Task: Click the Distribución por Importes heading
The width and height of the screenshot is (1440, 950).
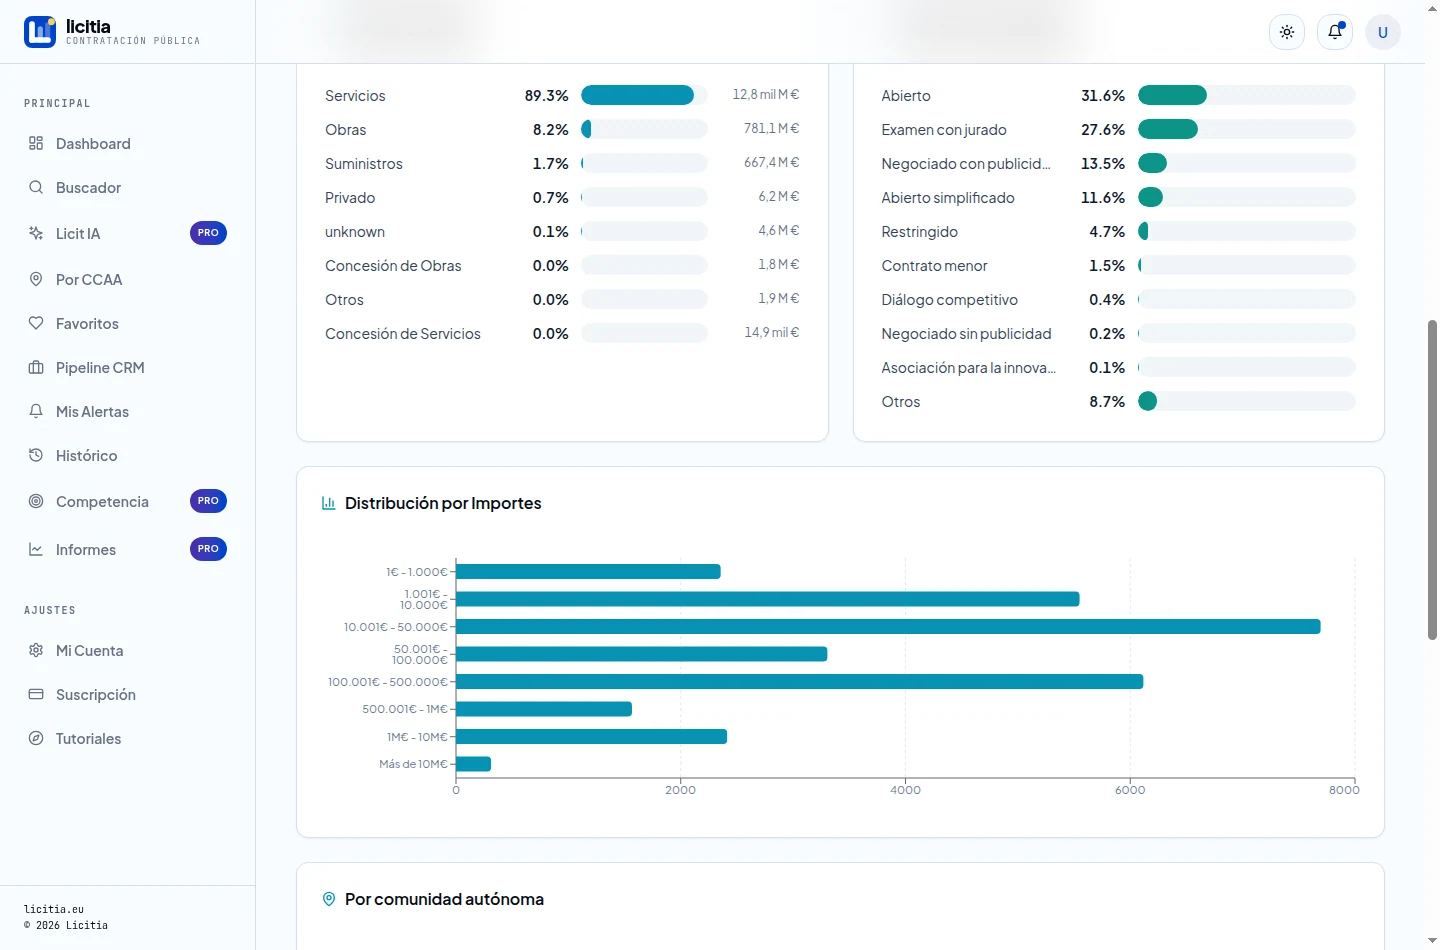Action: (x=443, y=503)
